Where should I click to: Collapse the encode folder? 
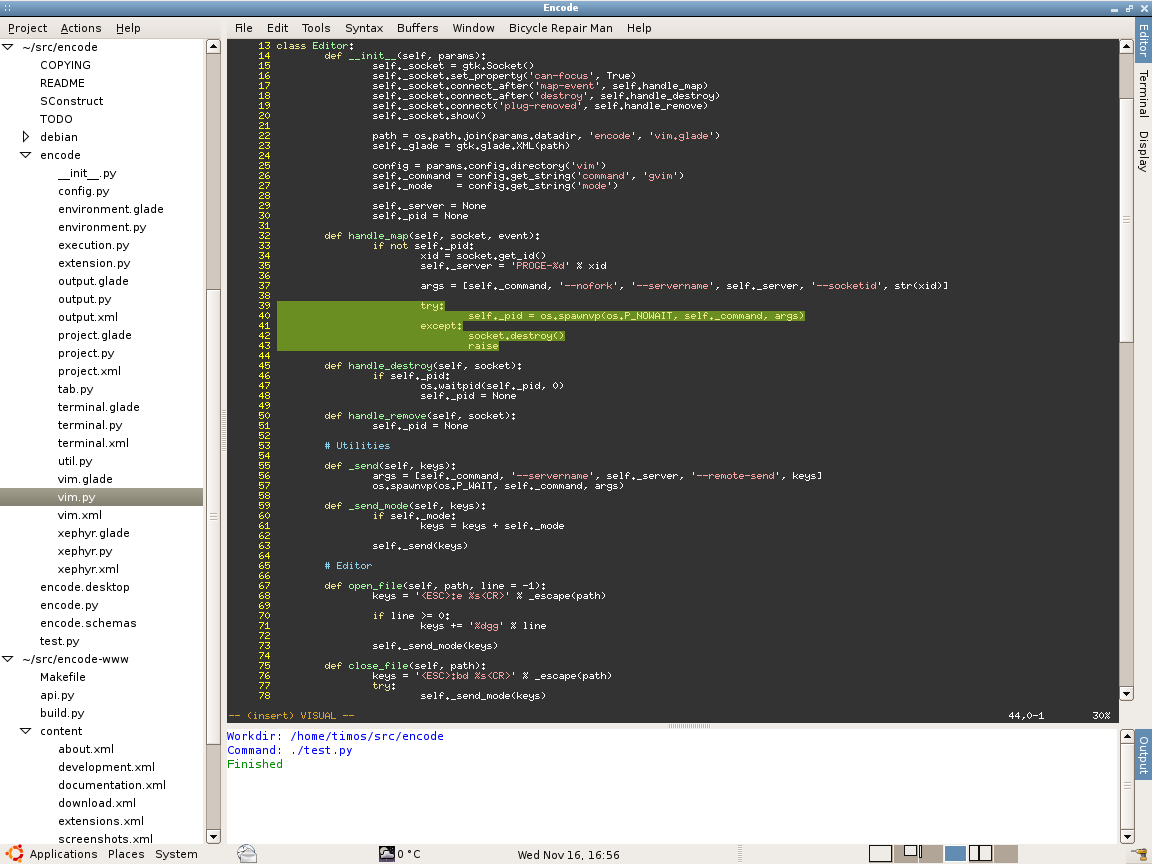click(x=26, y=155)
